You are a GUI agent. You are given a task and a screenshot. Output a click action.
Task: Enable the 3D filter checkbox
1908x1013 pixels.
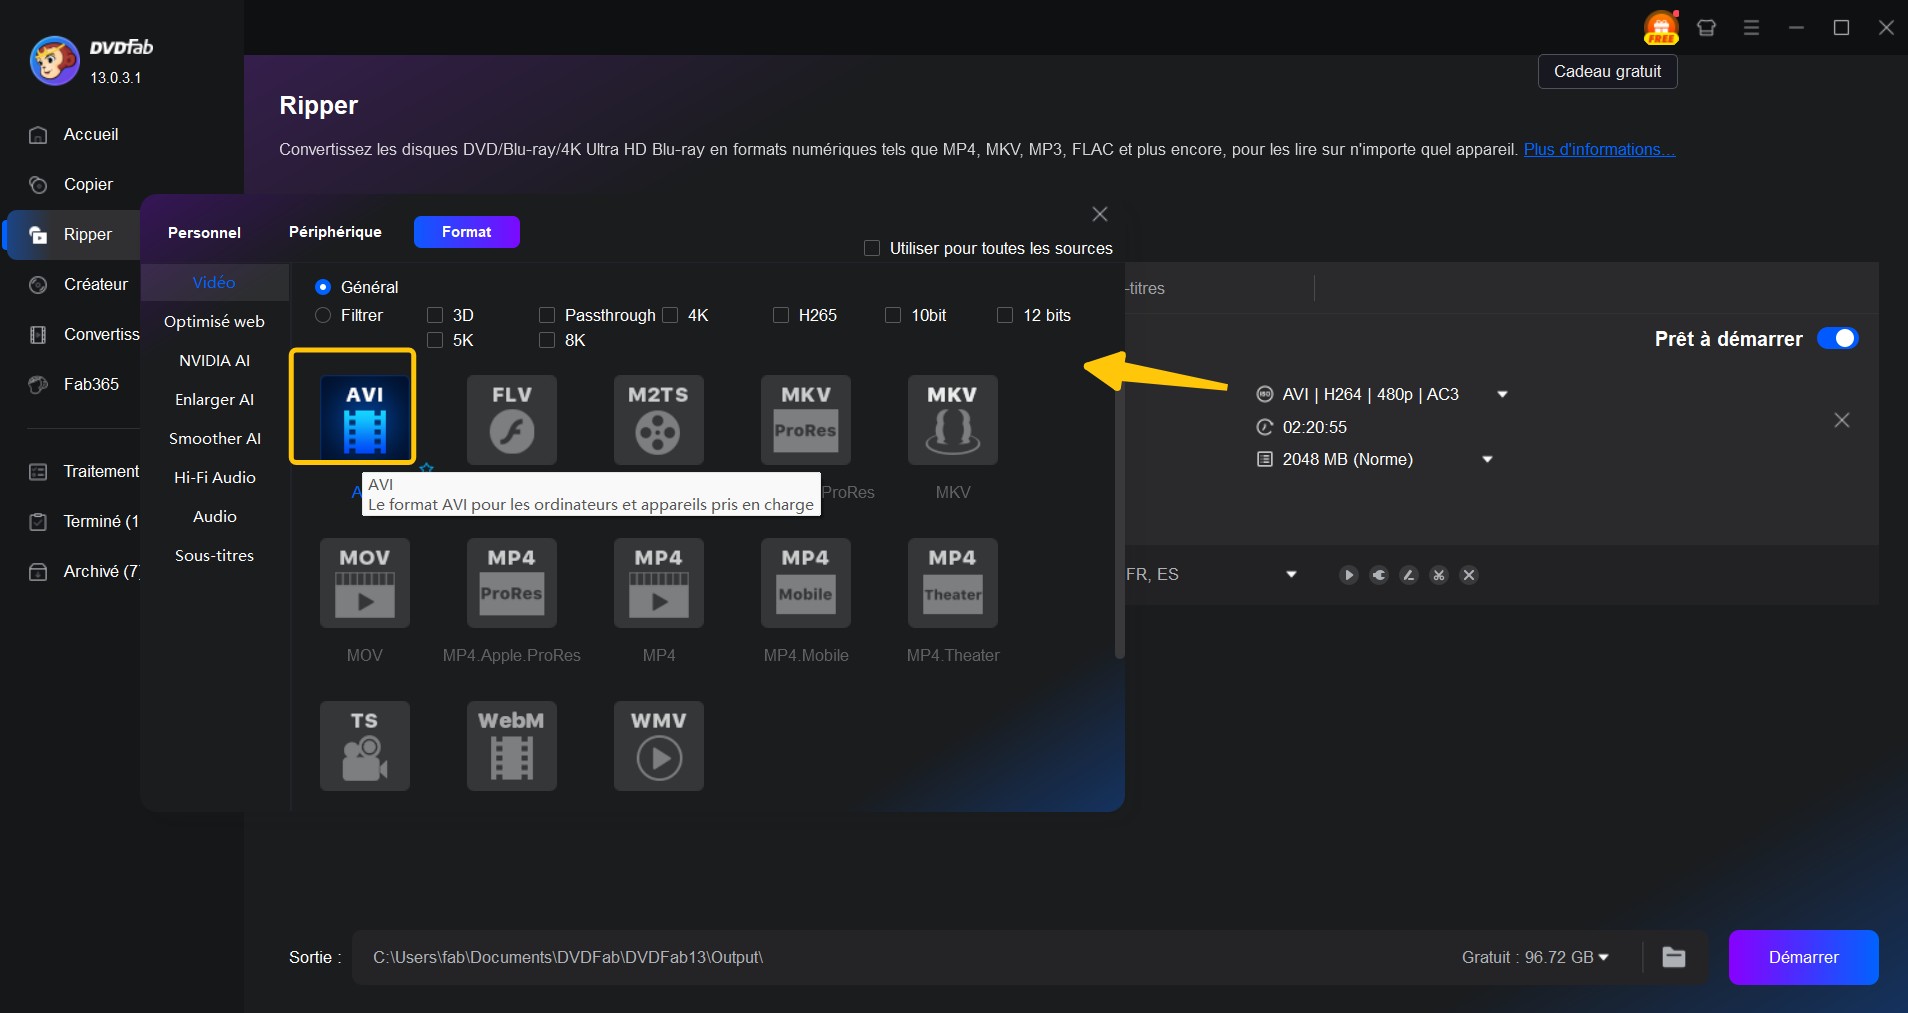point(435,315)
